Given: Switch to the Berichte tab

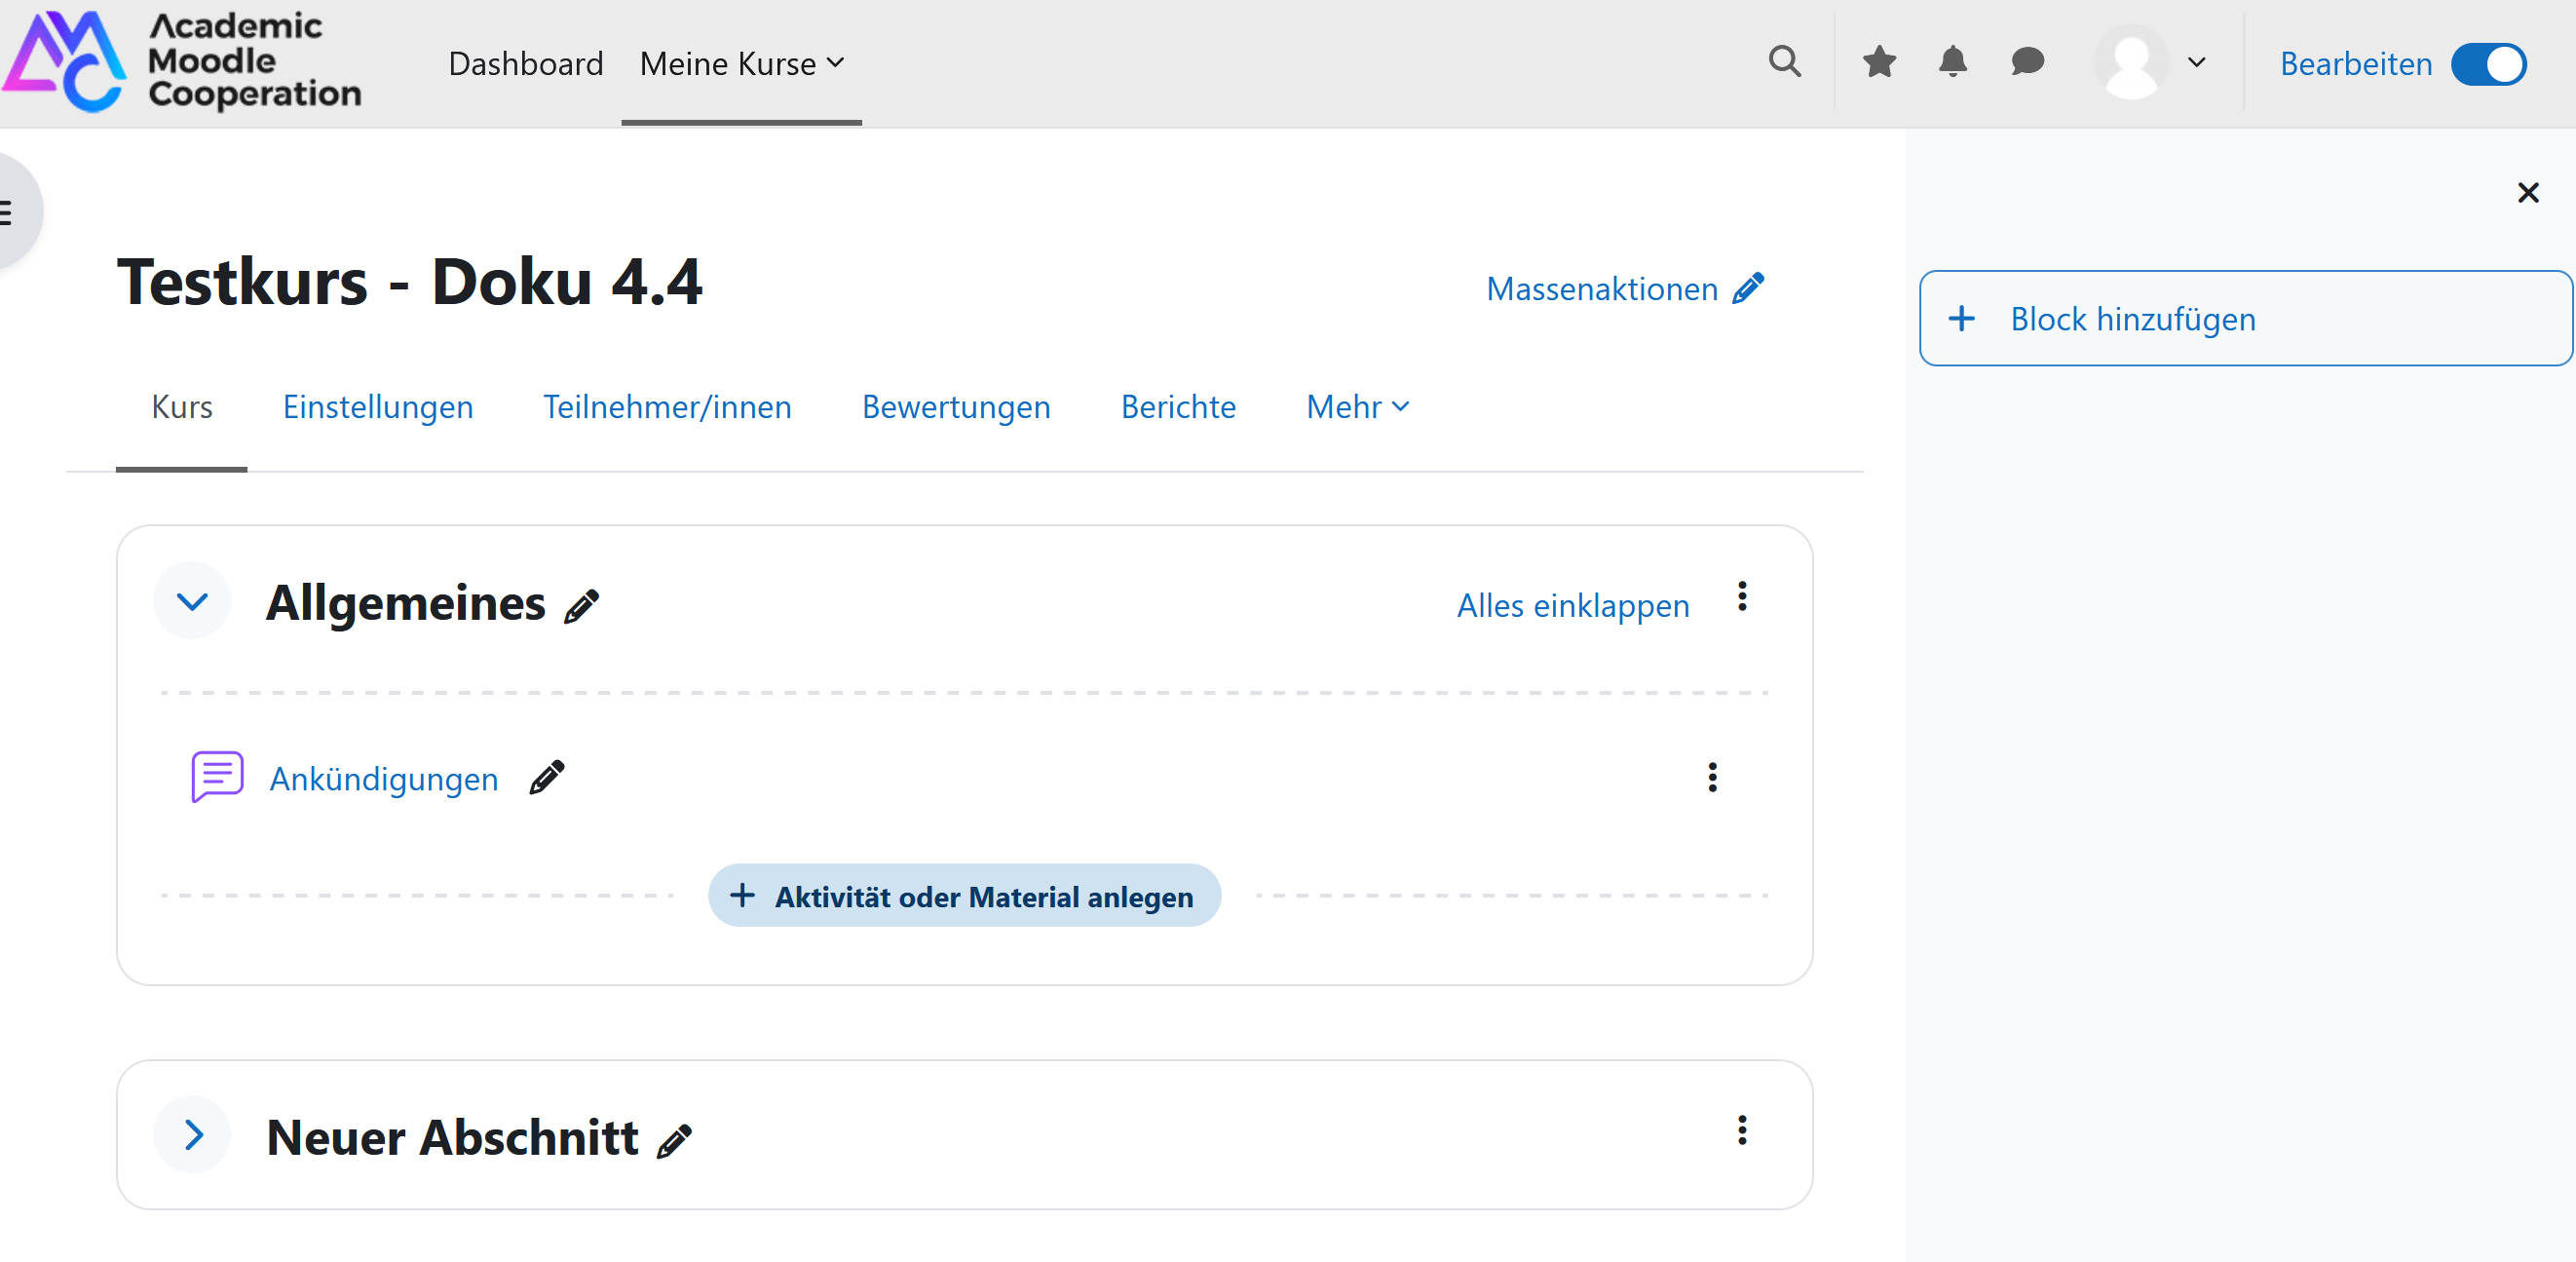Looking at the screenshot, I should pos(1178,407).
